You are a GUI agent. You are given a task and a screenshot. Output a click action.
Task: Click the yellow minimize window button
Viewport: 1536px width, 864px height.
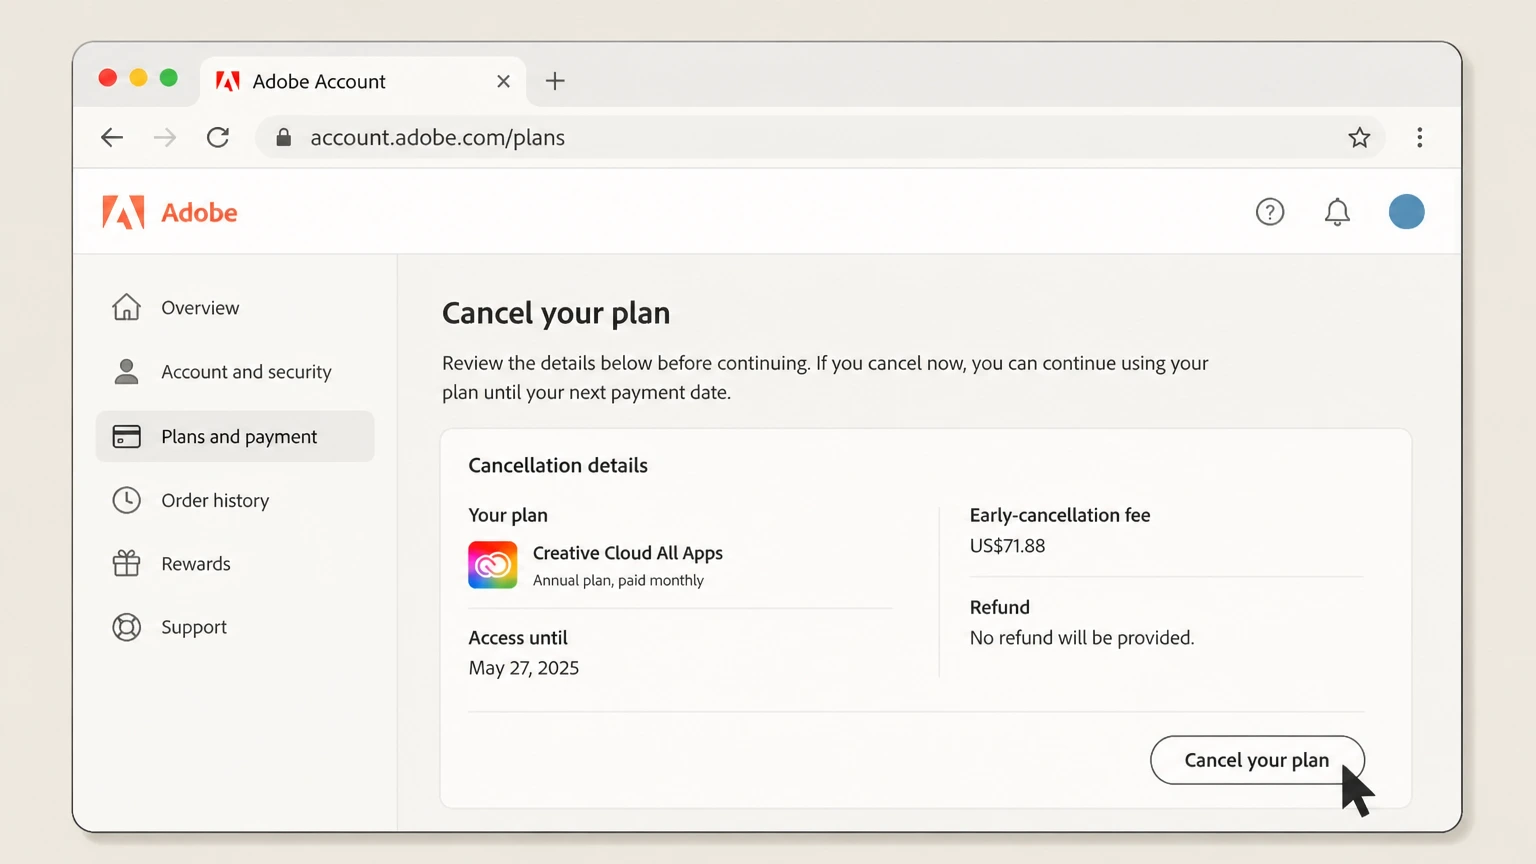point(139,78)
